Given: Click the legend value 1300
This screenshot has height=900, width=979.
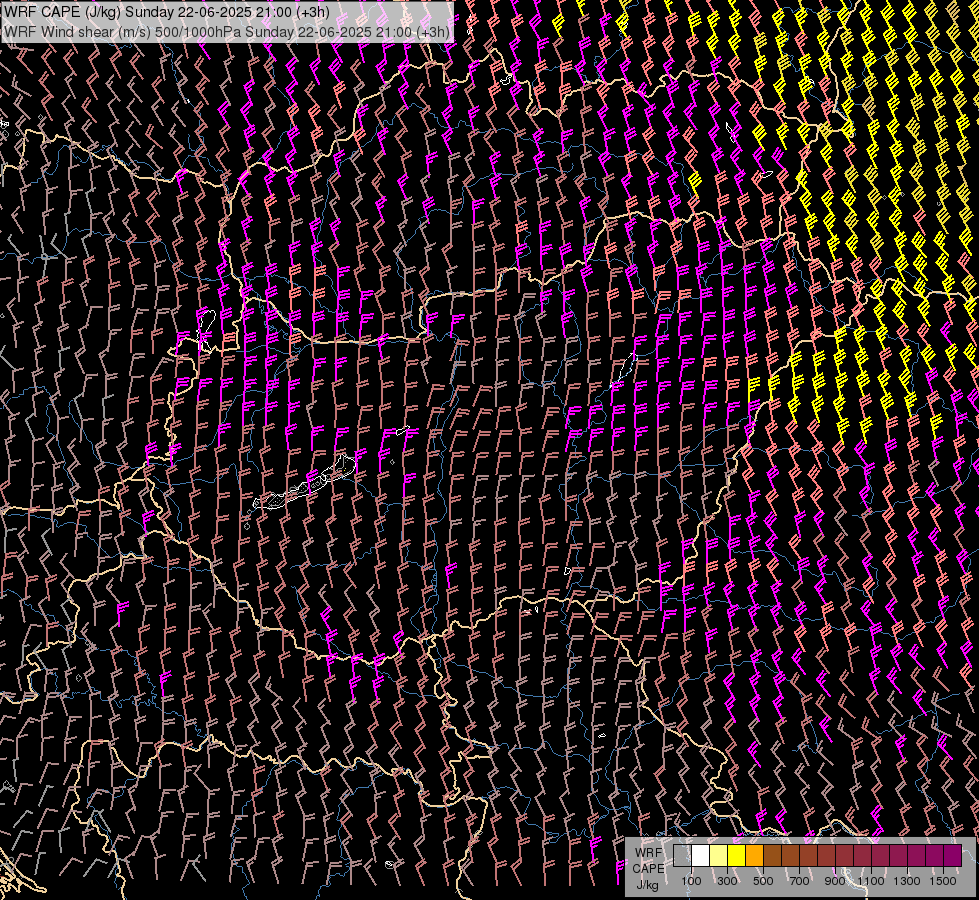Looking at the screenshot, I should [x=907, y=881].
